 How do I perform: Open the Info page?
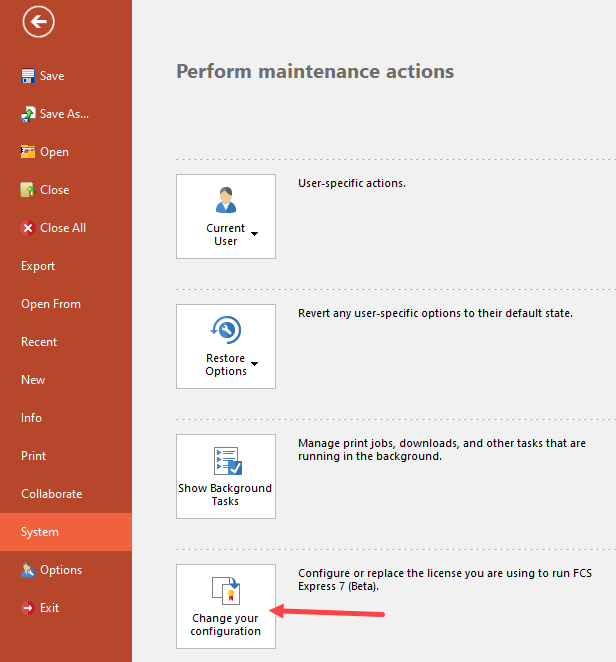tap(31, 418)
